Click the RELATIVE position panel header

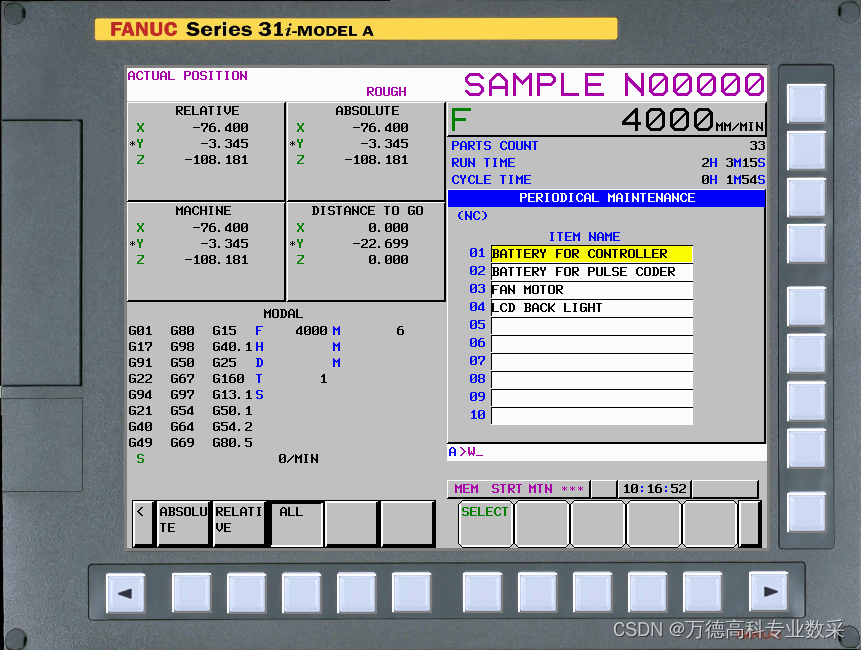tap(207, 111)
